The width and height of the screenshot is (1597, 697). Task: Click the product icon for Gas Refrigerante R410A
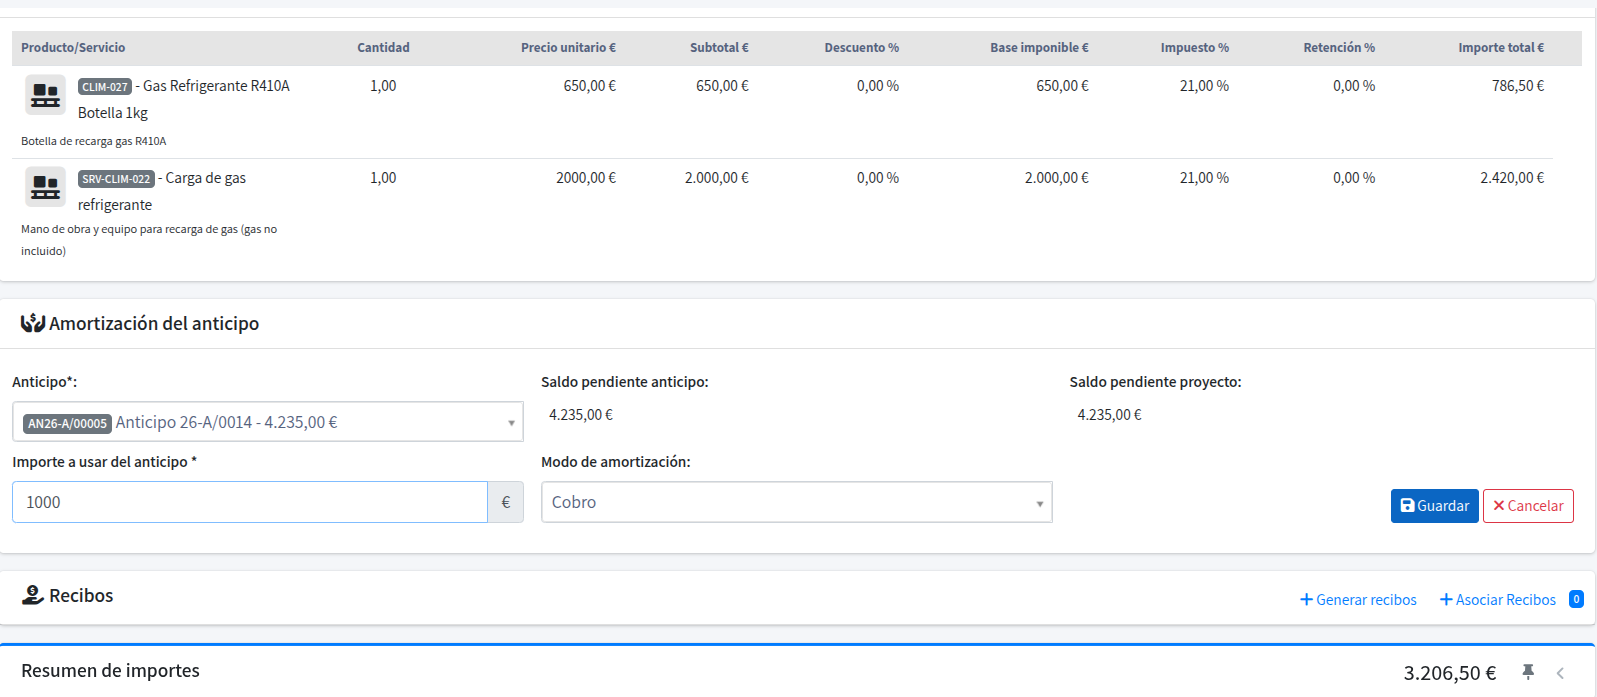pyautogui.click(x=45, y=95)
